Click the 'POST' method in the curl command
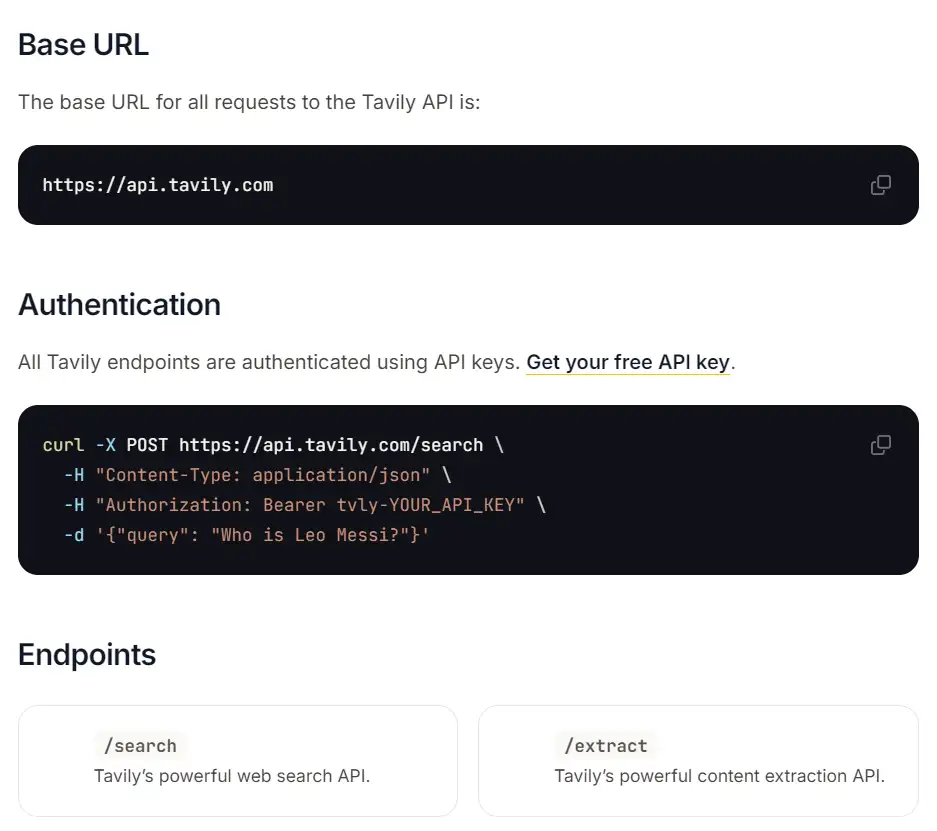The width and height of the screenshot is (937, 831). [x=147, y=445]
